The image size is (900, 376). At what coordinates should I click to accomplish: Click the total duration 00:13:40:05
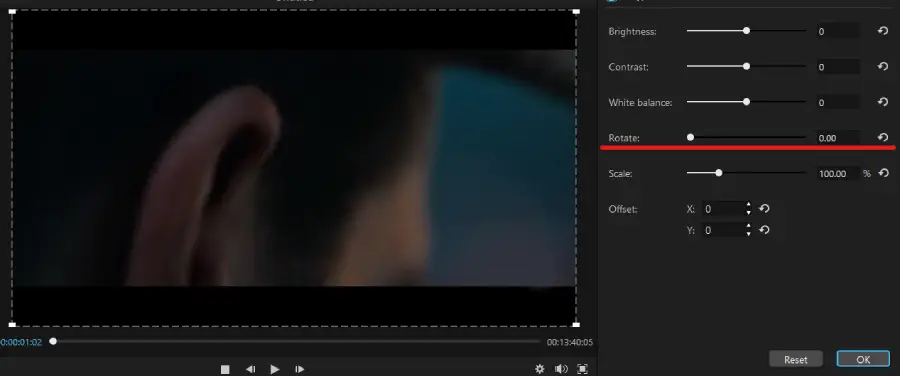(569, 342)
